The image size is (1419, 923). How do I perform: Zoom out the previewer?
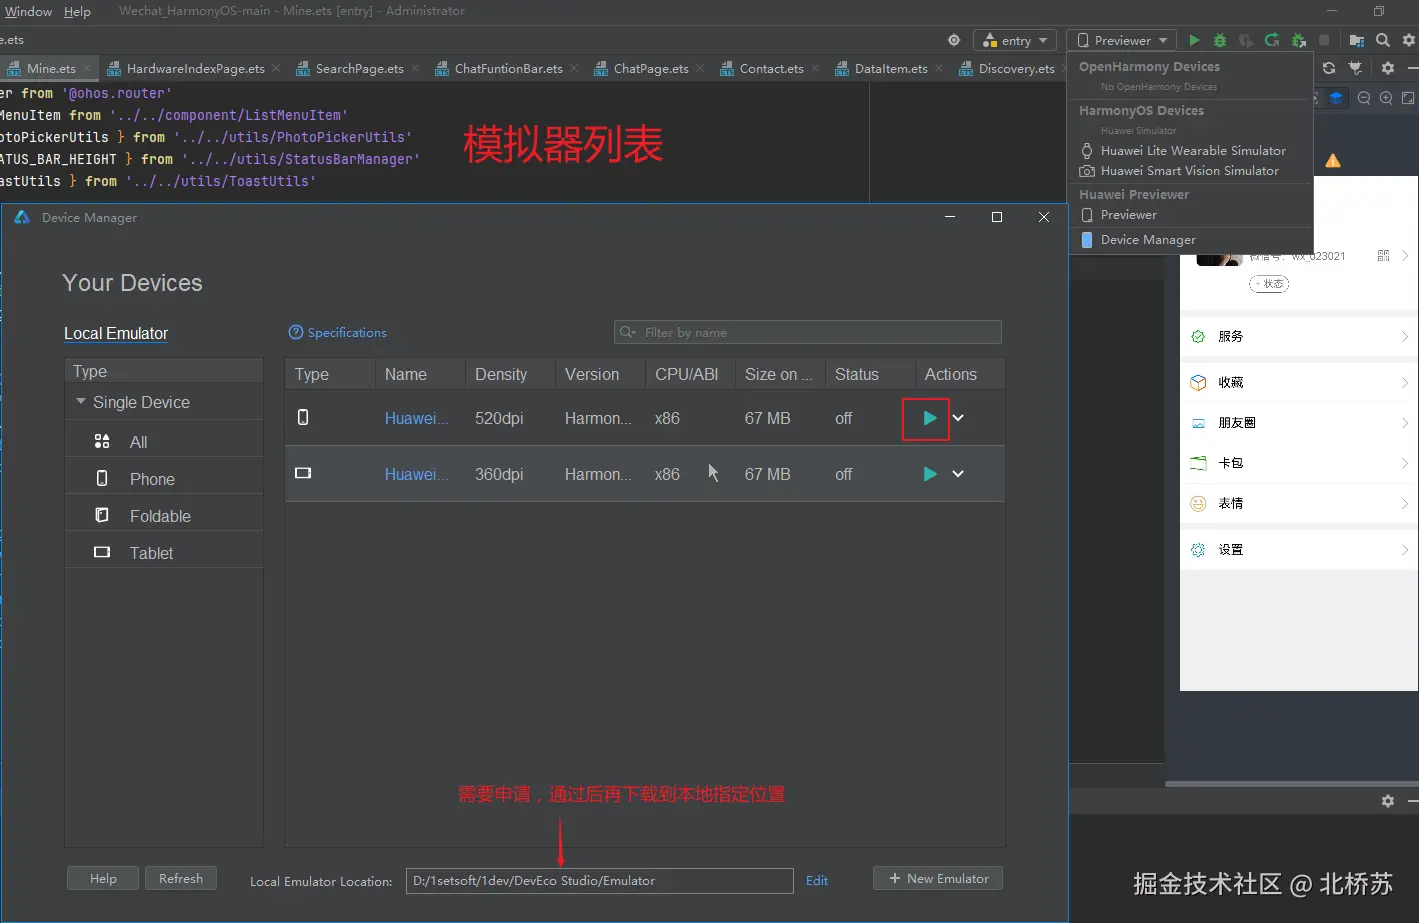(x=1364, y=98)
